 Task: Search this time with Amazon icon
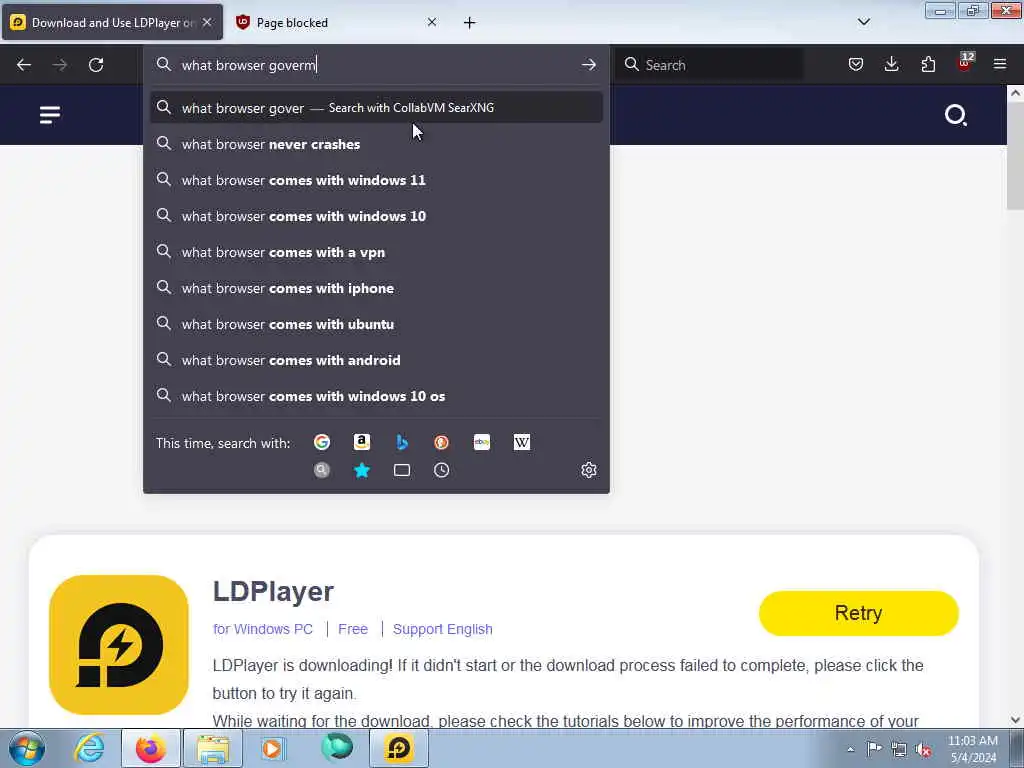pyautogui.click(x=362, y=442)
